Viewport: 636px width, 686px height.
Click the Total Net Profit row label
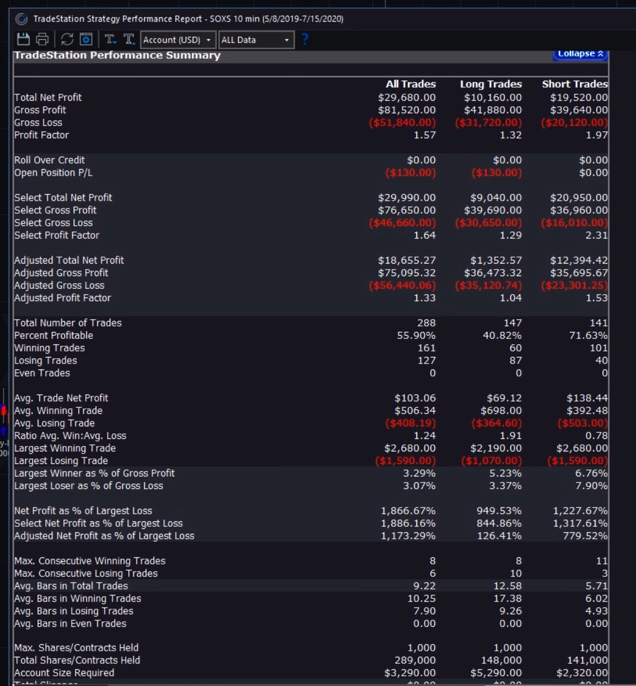[x=48, y=97]
